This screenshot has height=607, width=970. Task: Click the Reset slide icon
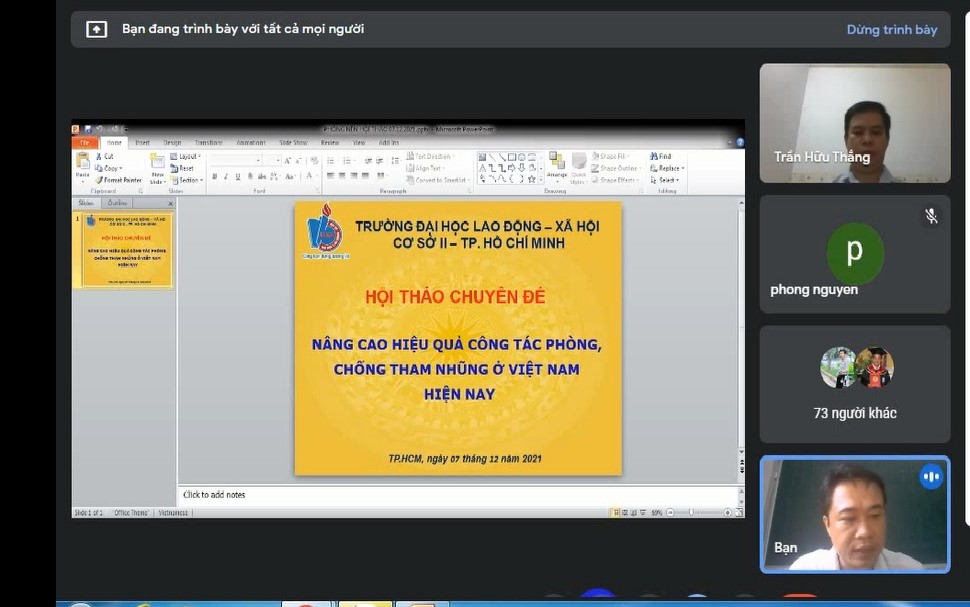point(174,168)
